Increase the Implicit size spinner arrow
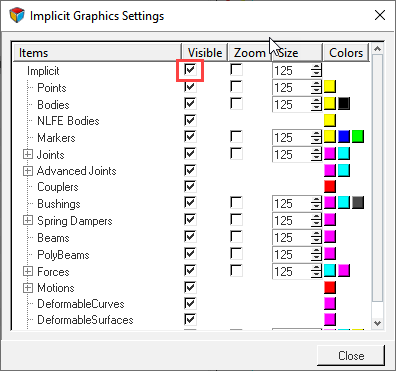The image size is (396, 371). point(316,67)
